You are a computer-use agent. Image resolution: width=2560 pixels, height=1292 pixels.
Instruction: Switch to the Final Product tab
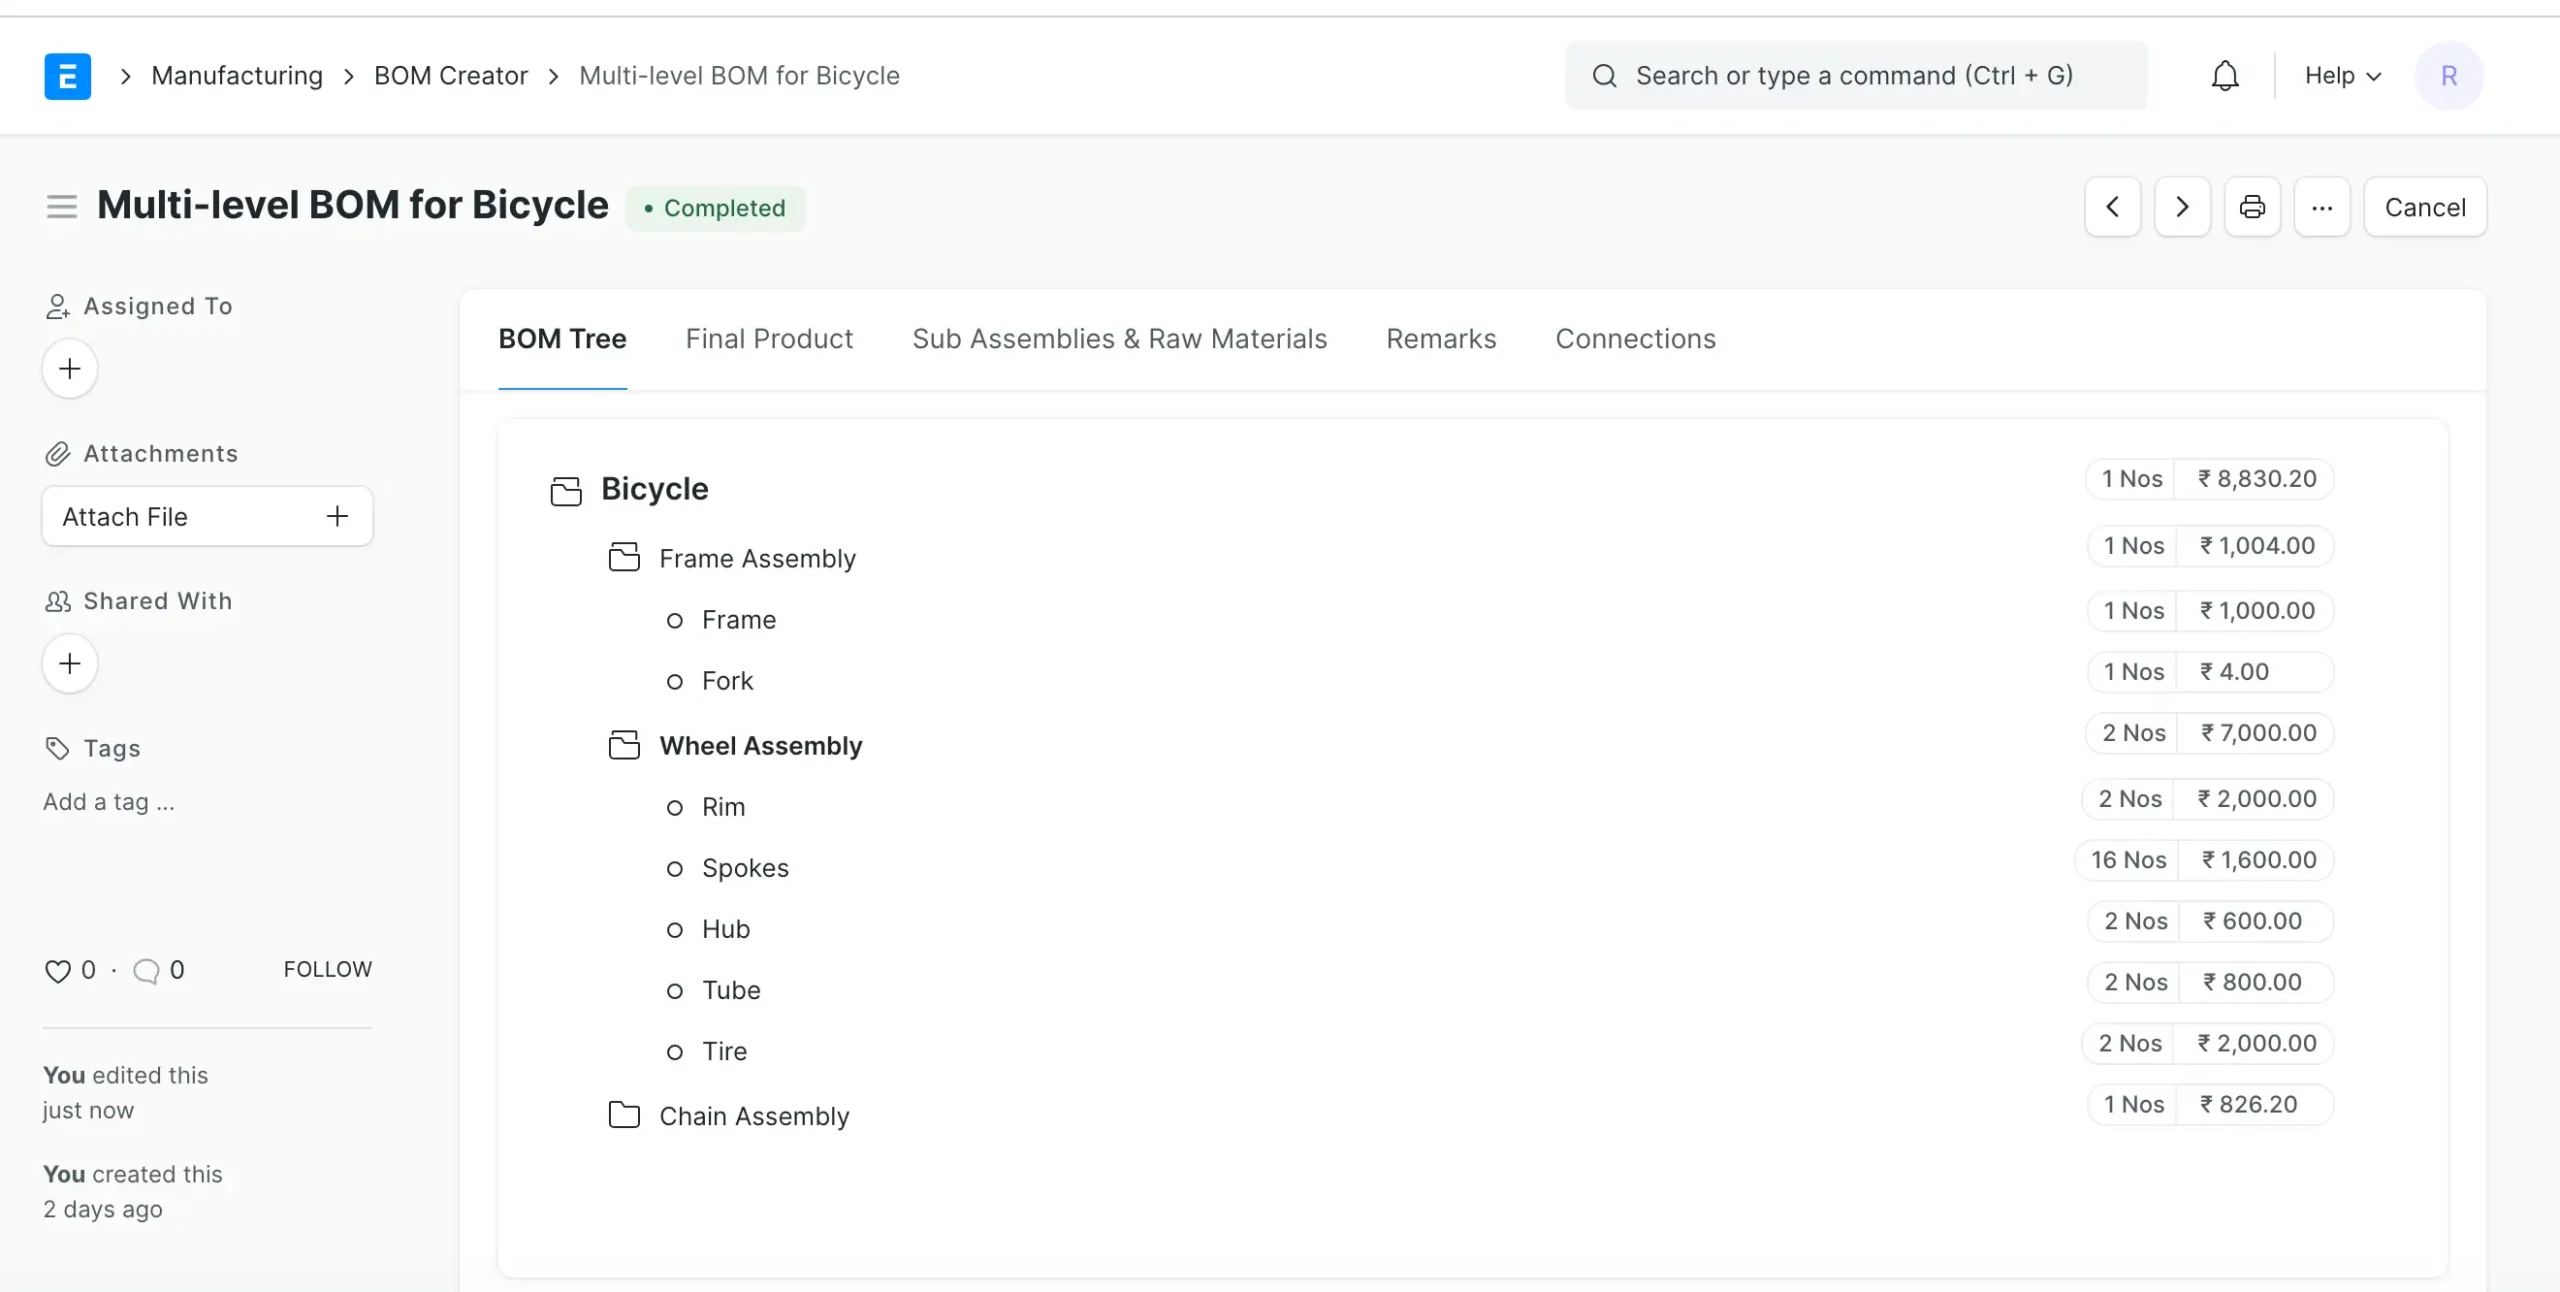point(769,339)
